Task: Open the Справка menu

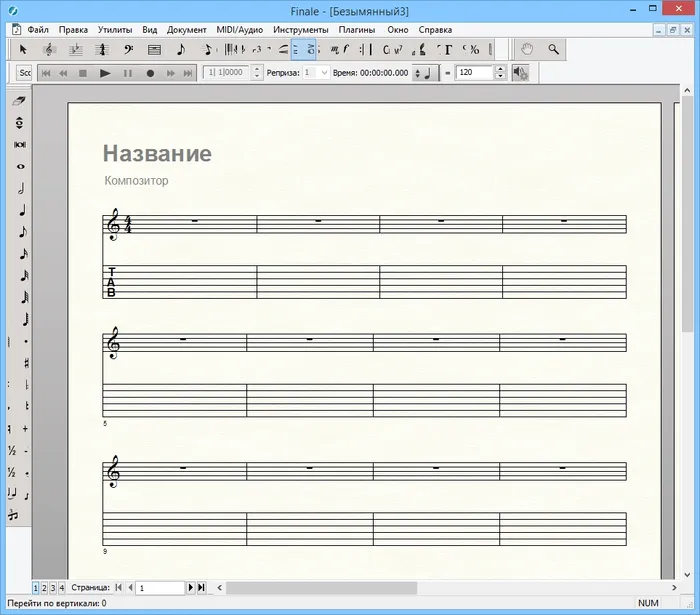Action: pos(435,30)
